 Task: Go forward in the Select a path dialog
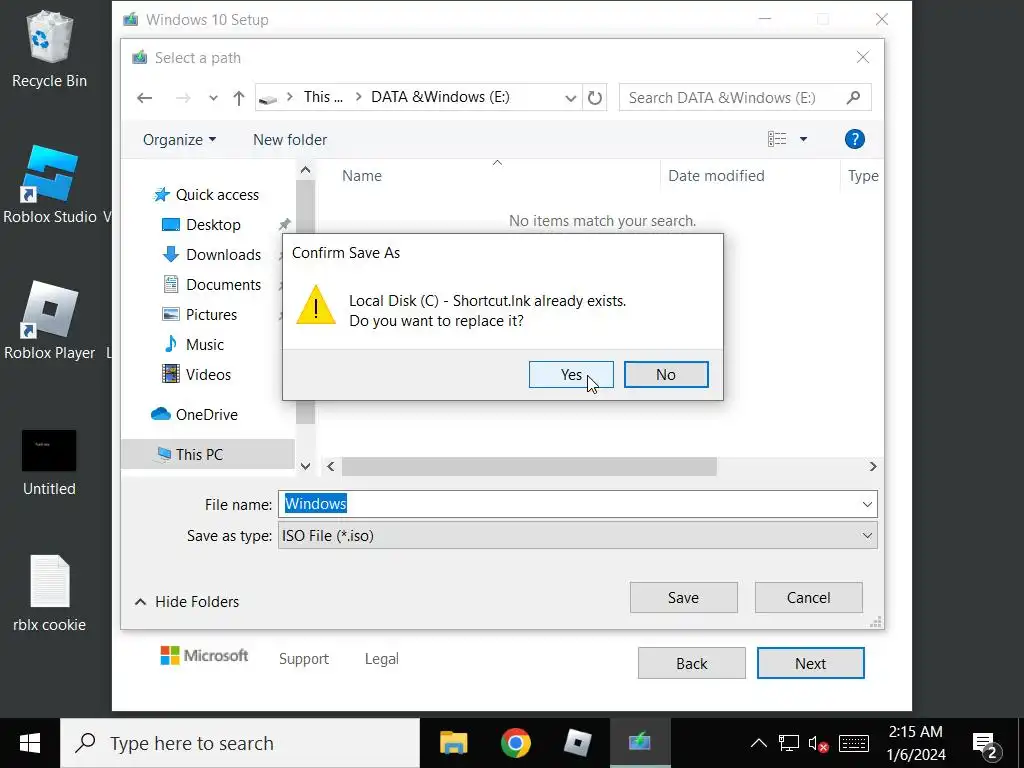(184, 98)
